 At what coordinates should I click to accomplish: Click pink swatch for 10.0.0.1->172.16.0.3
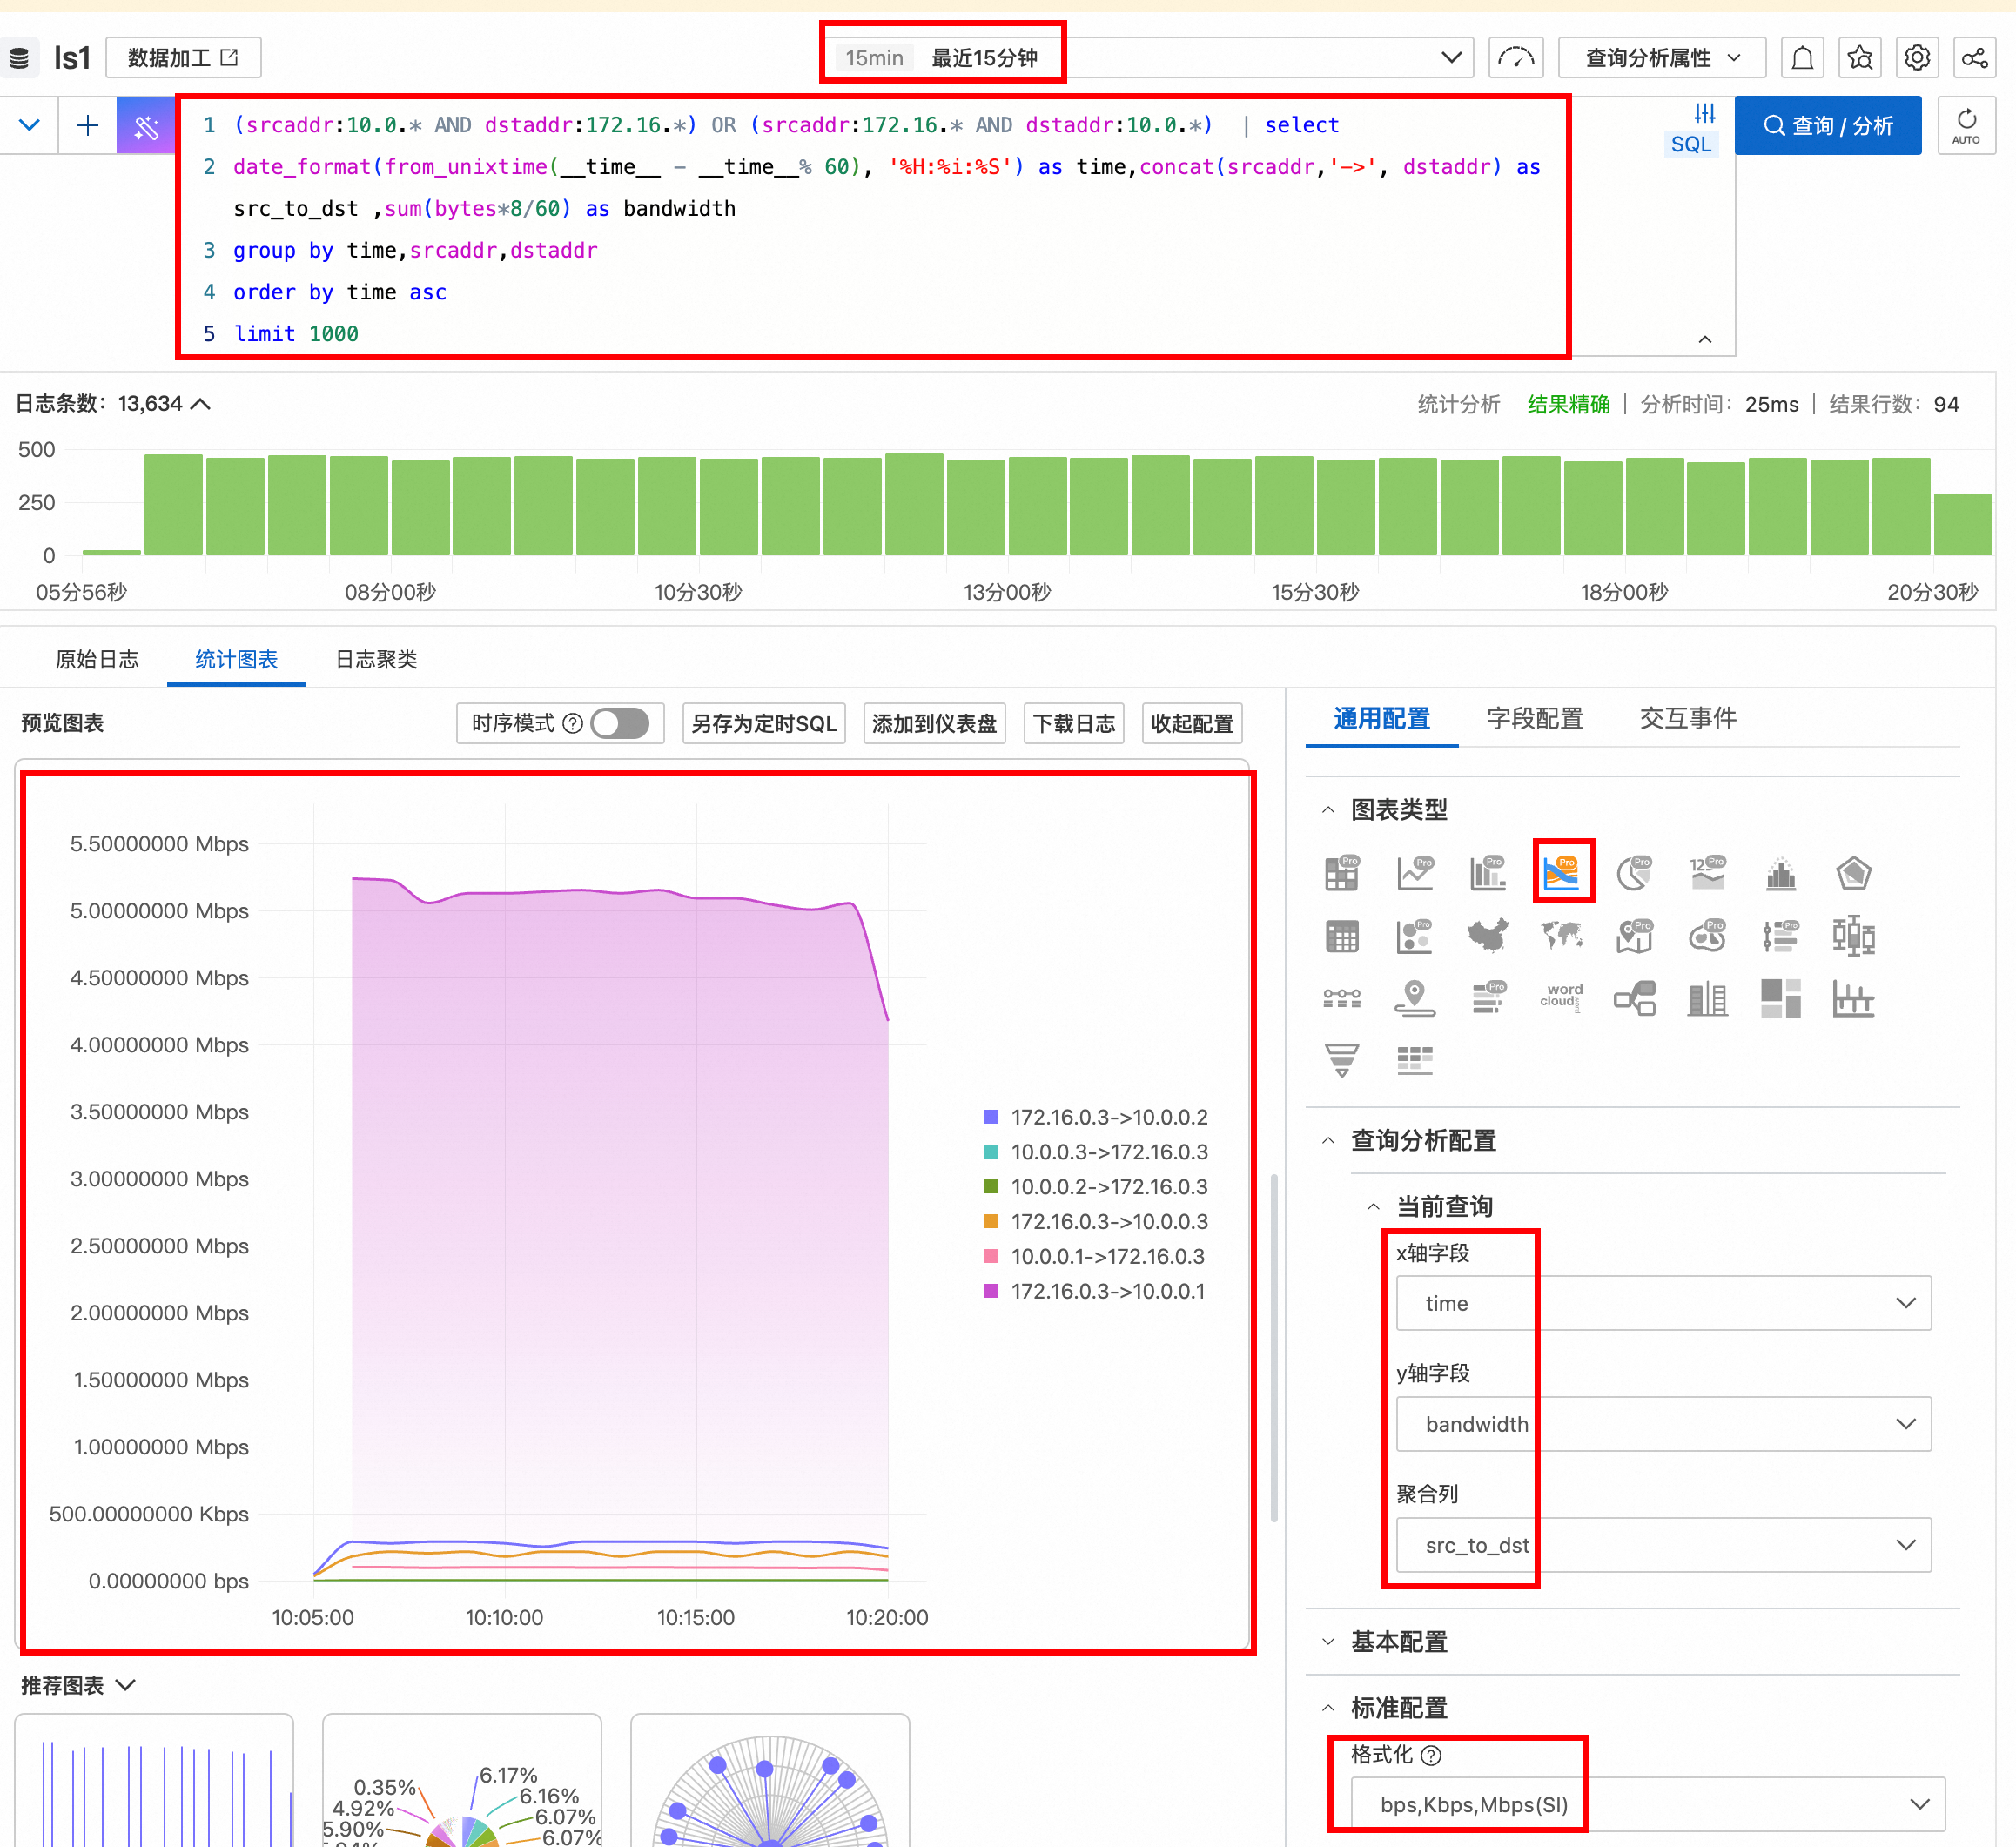[991, 1256]
